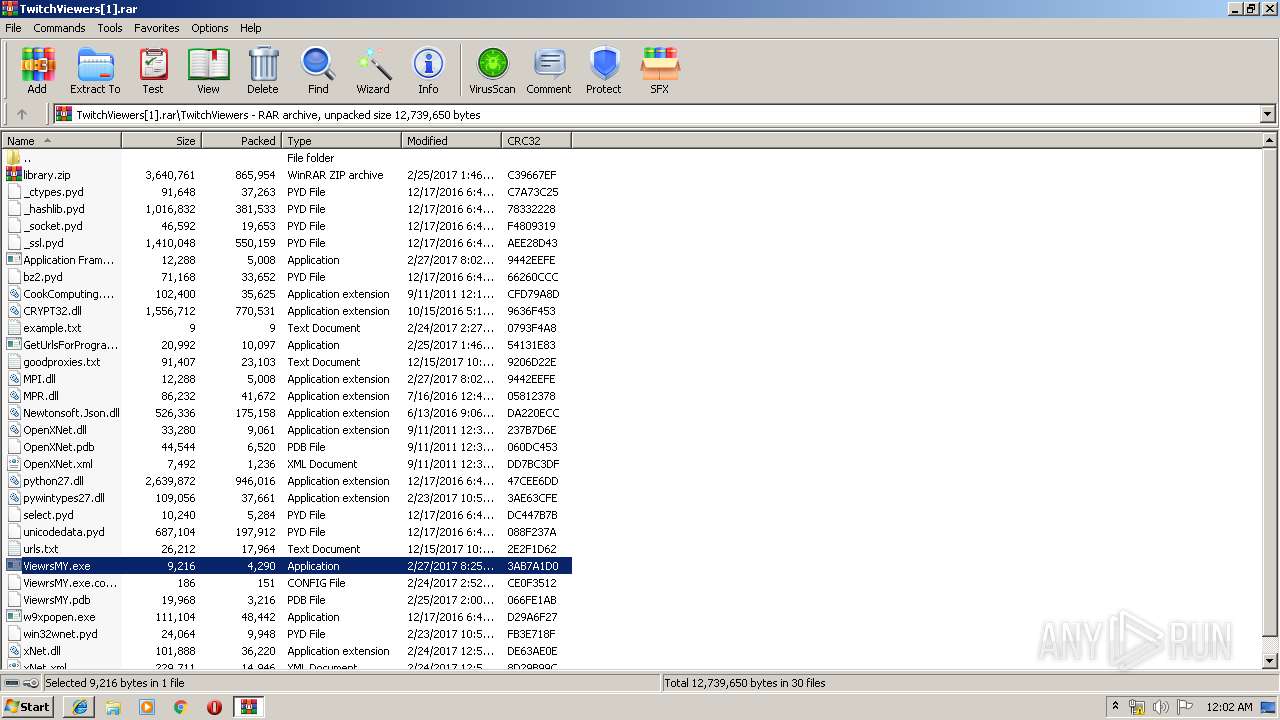Select the bz2.pyd file

pos(43,277)
